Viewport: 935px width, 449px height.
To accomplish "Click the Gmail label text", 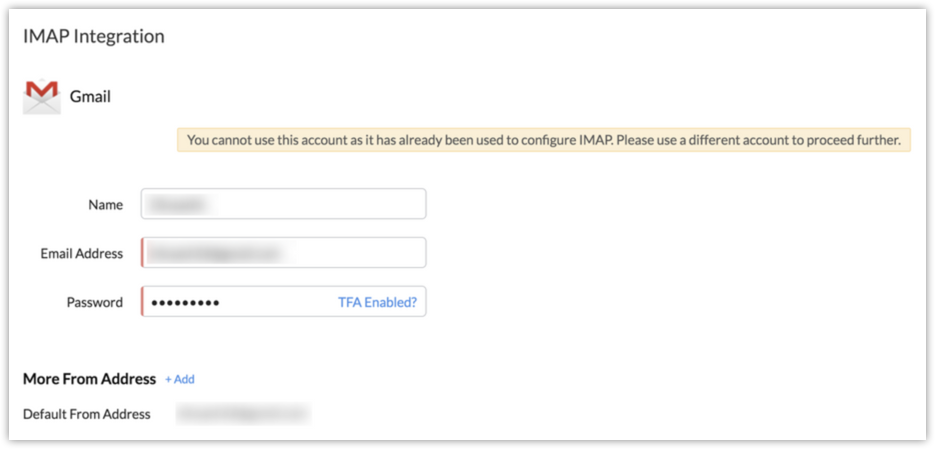I will point(90,97).
